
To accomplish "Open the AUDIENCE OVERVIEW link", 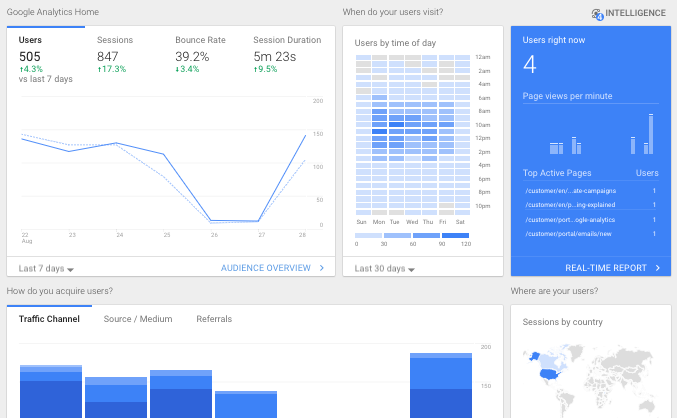I will point(266,268).
